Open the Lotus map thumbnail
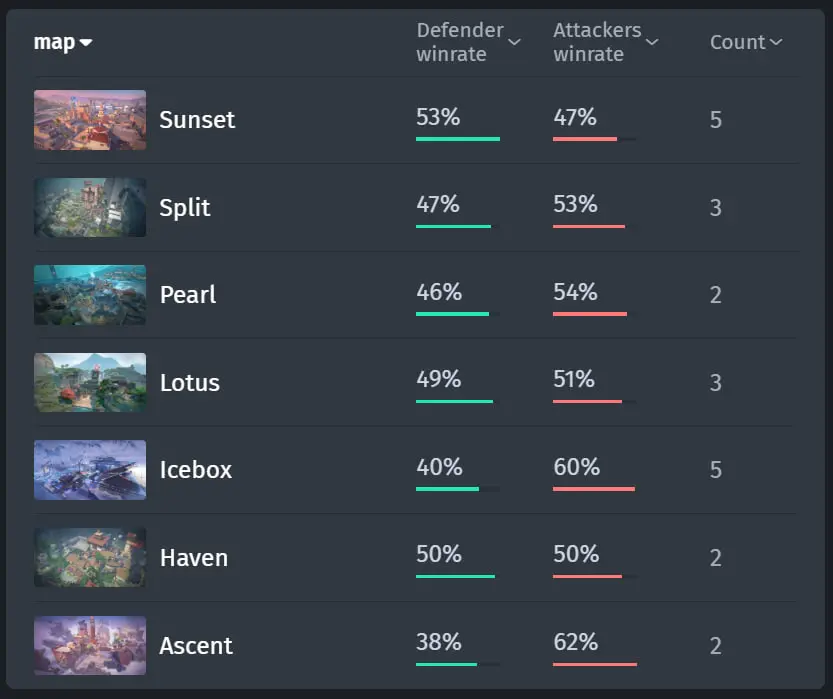Viewport: 833px width, 699px height. (x=90, y=382)
